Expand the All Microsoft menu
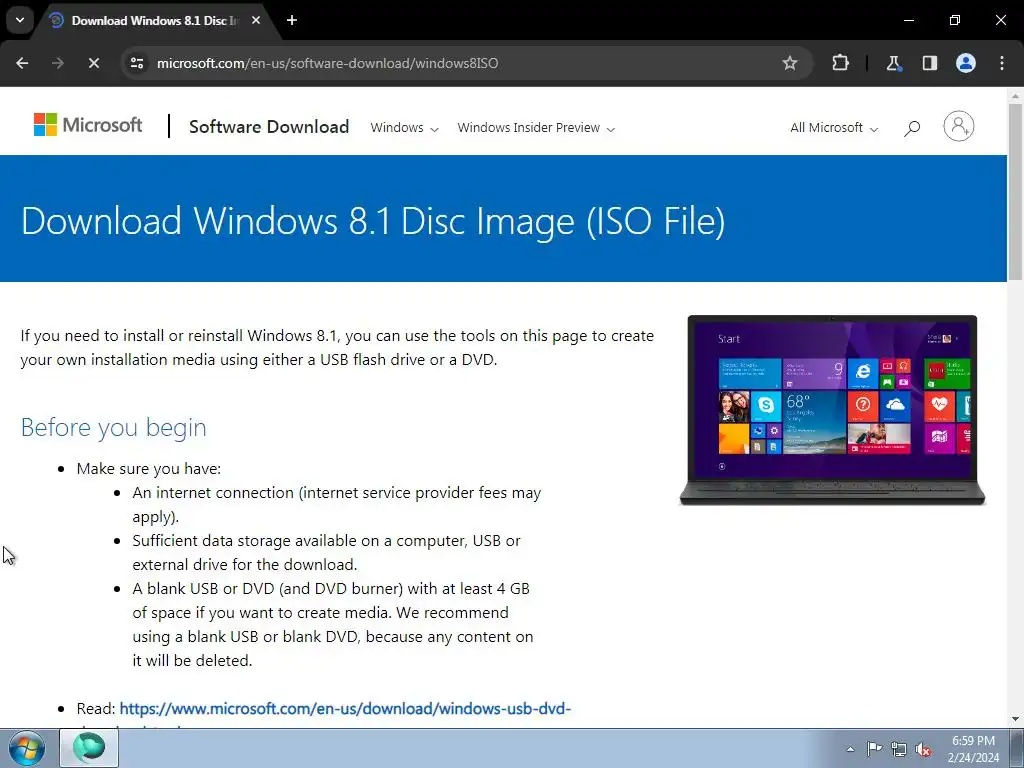The width and height of the screenshot is (1024, 768). click(834, 128)
